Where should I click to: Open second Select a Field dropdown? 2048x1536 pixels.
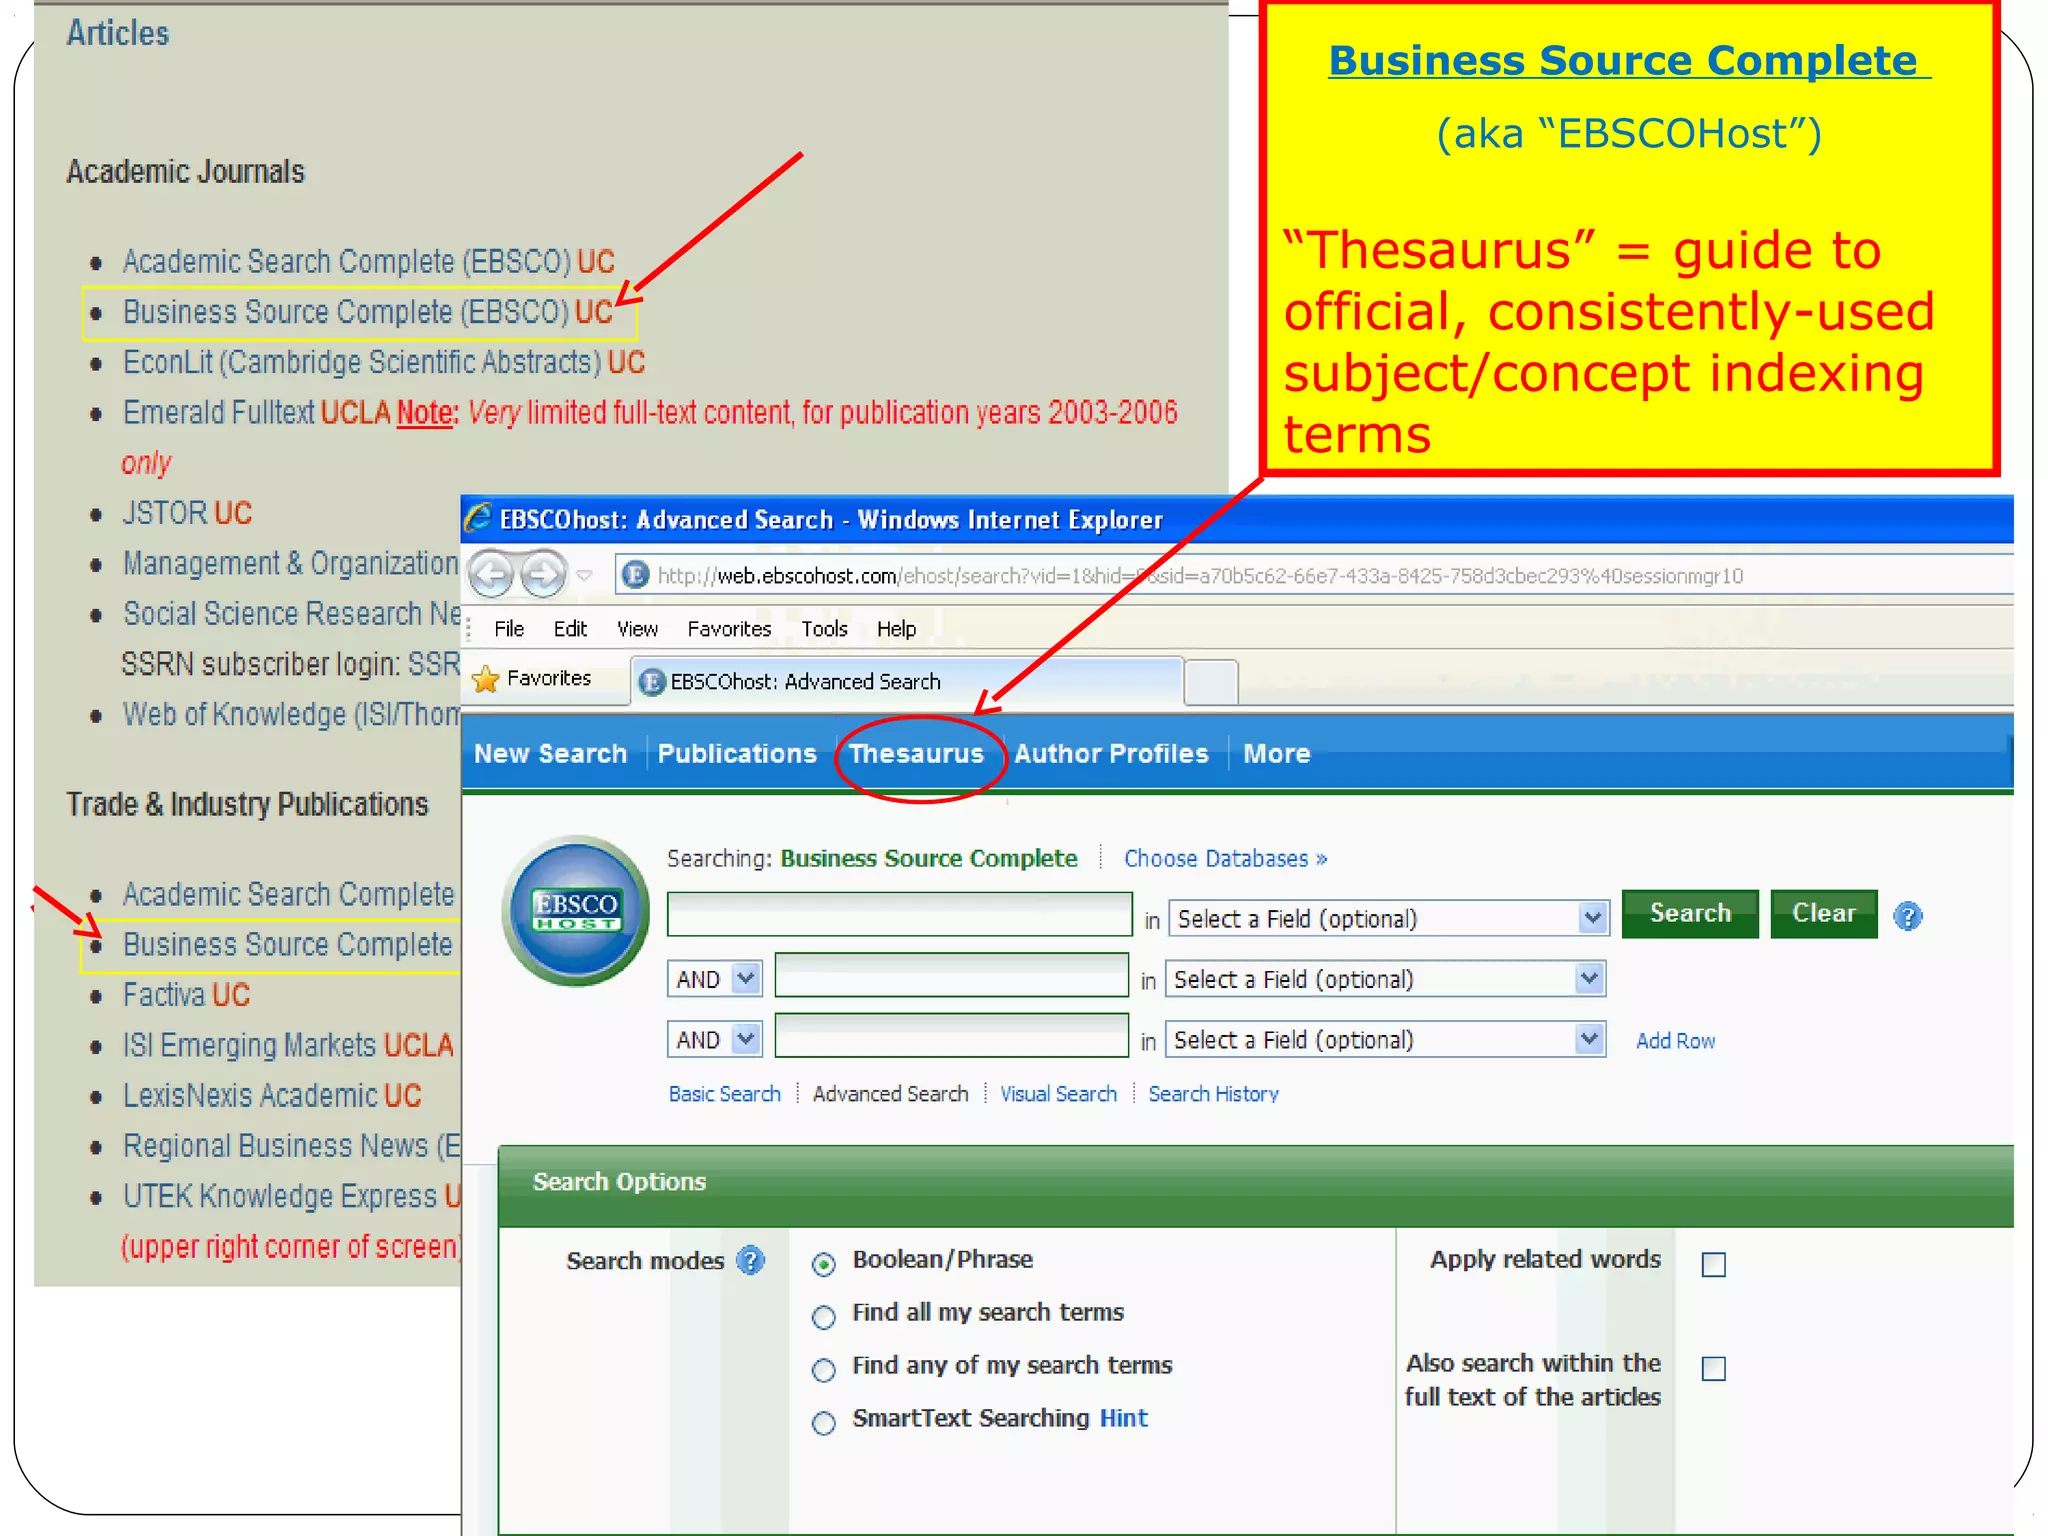tap(1386, 979)
